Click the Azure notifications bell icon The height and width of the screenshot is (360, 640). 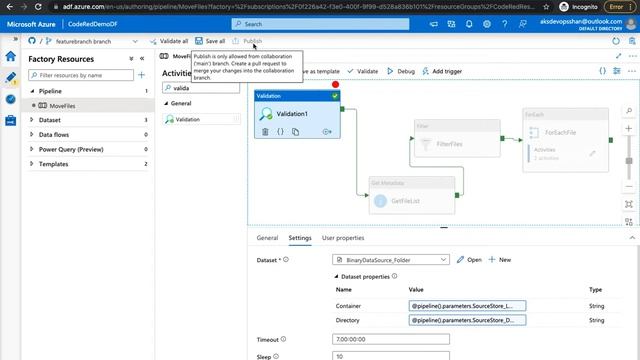tap(469, 24)
